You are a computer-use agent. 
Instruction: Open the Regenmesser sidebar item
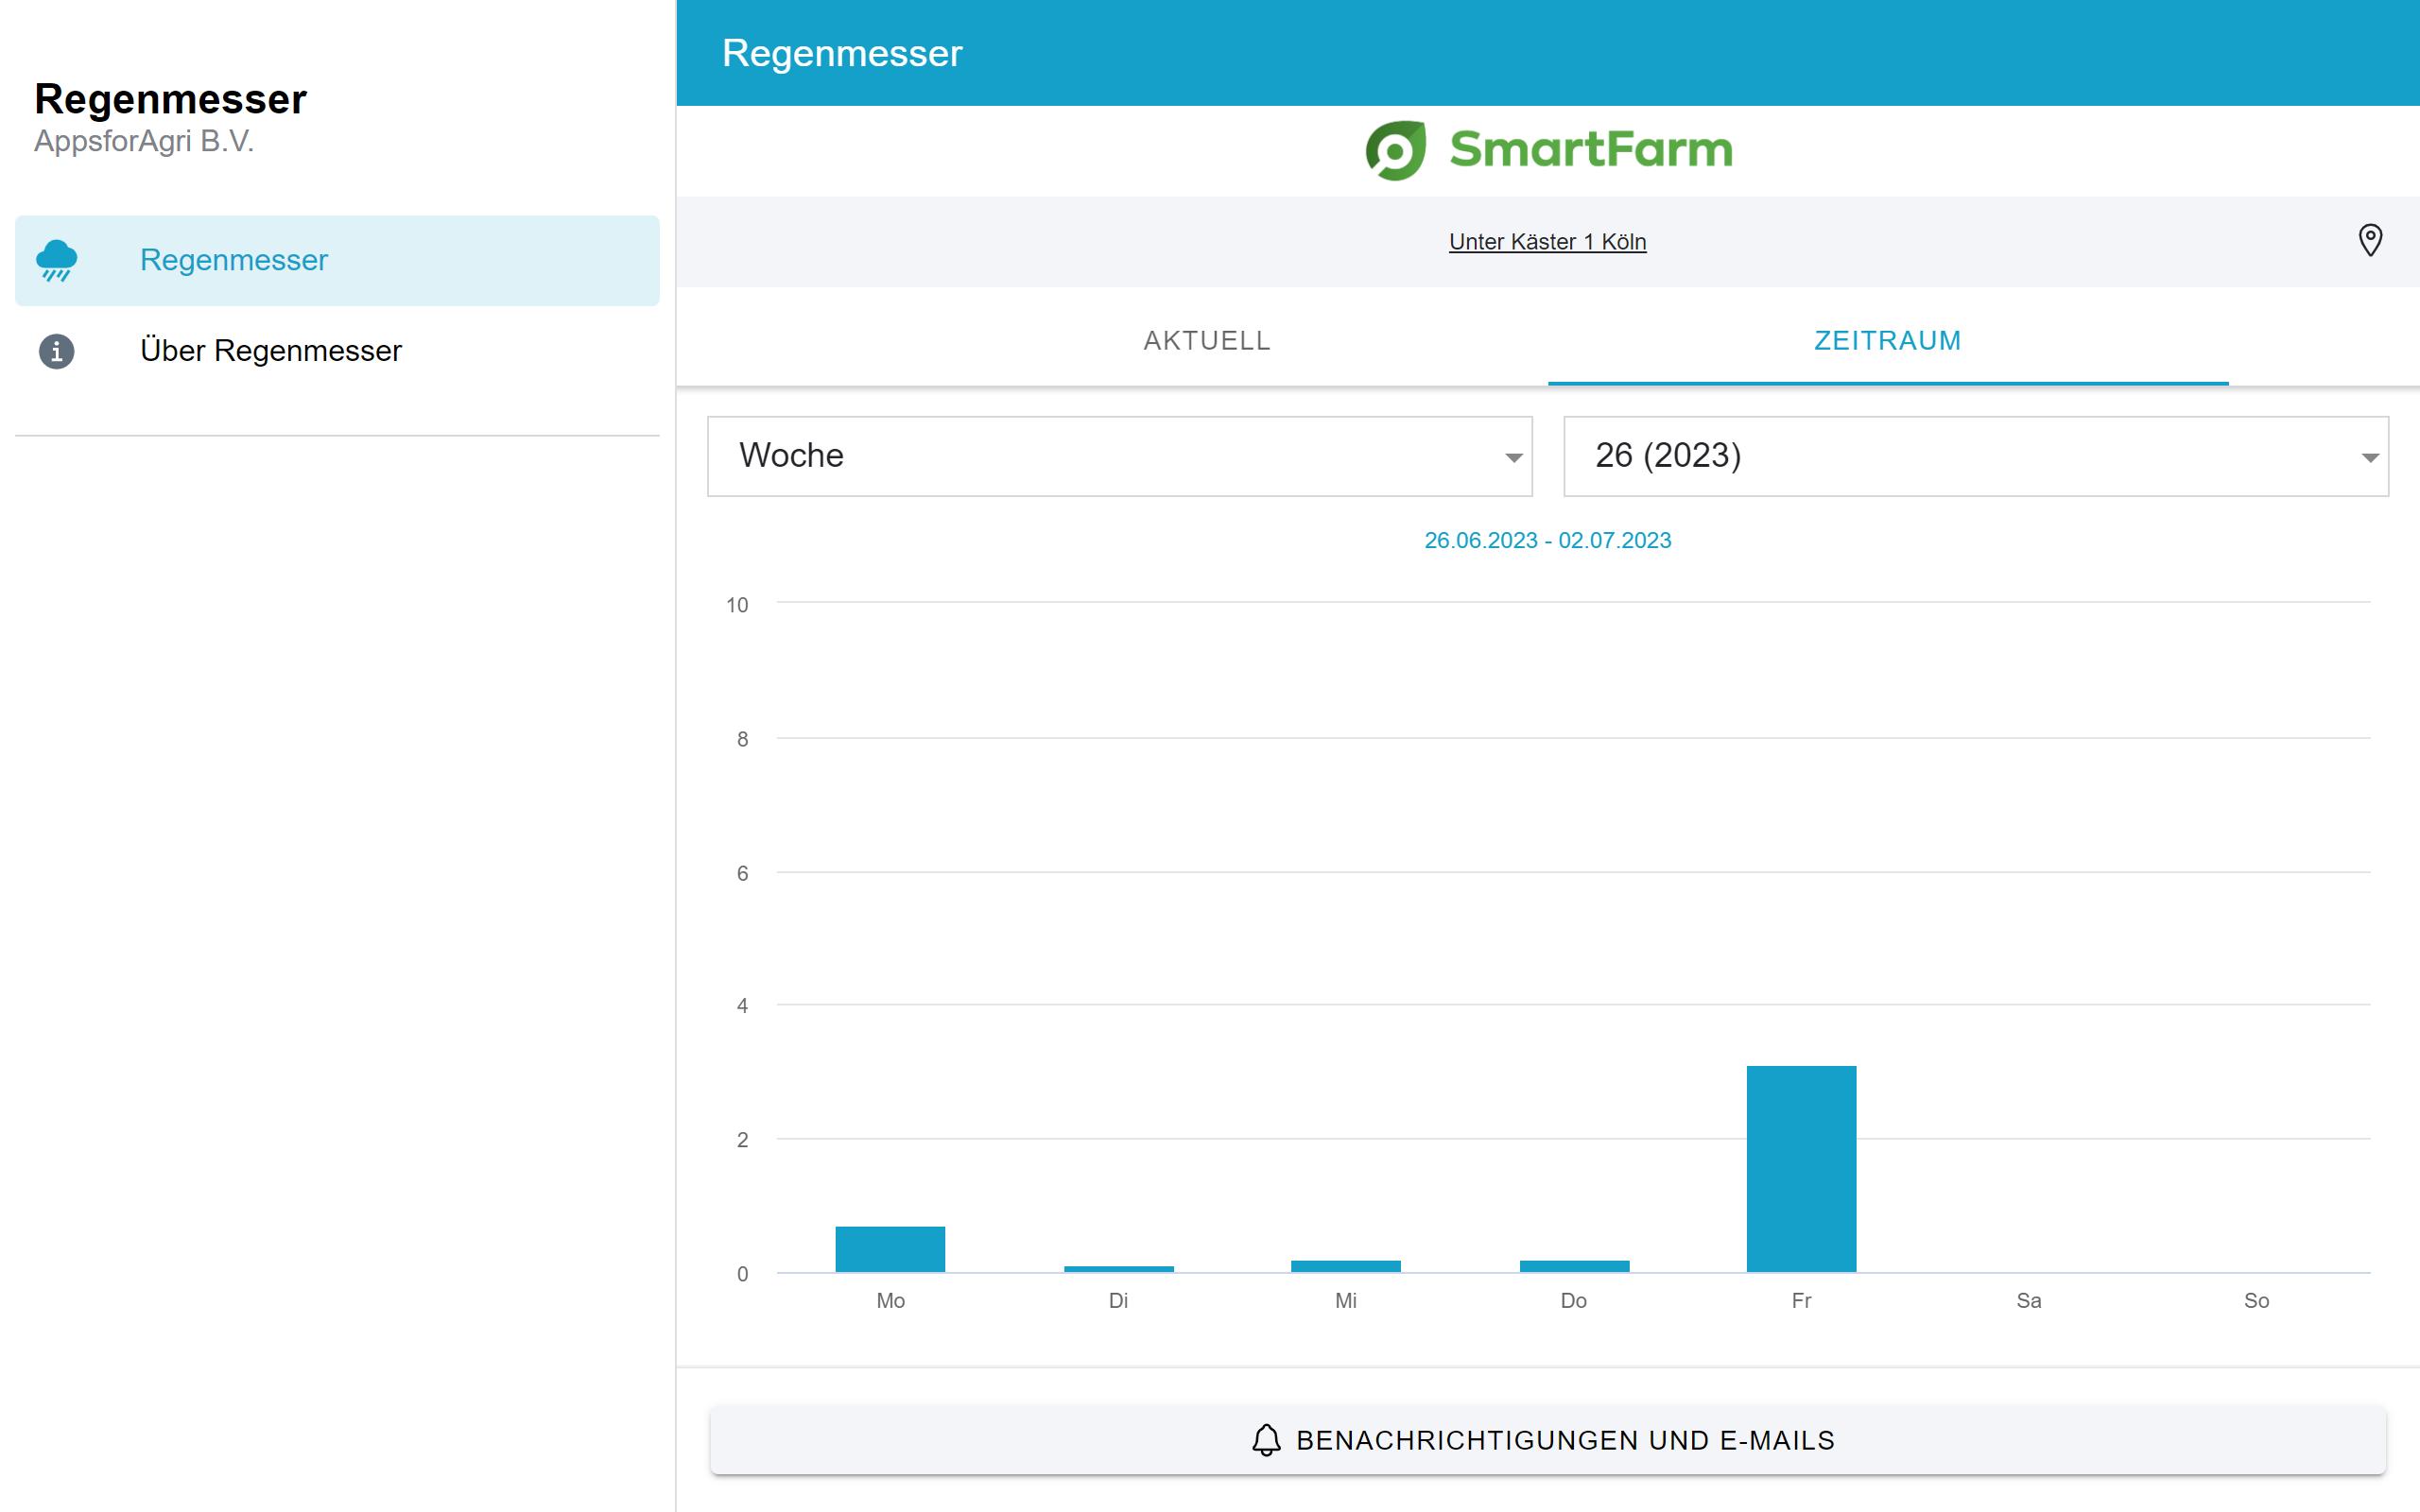pyautogui.click(x=337, y=260)
